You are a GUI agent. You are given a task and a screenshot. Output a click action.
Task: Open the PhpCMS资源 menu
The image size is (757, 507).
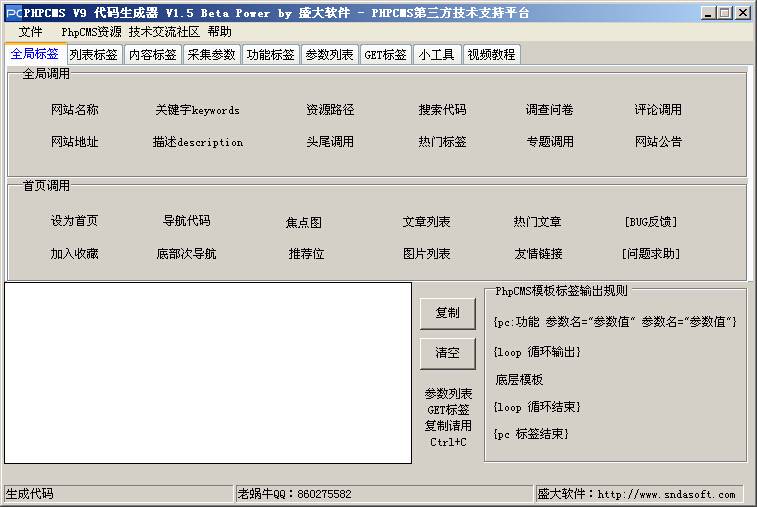coord(91,32)
